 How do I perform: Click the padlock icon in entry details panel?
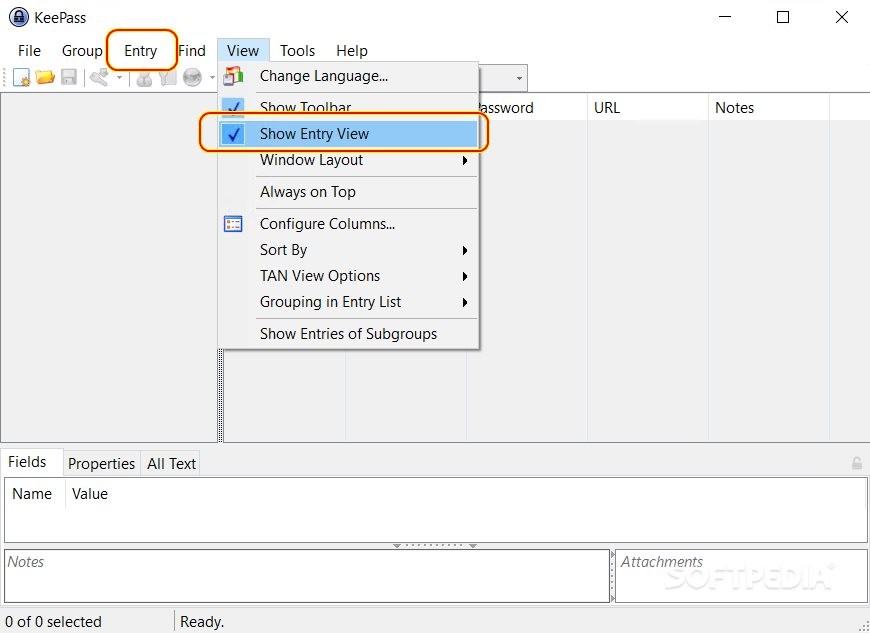point(857,463)
